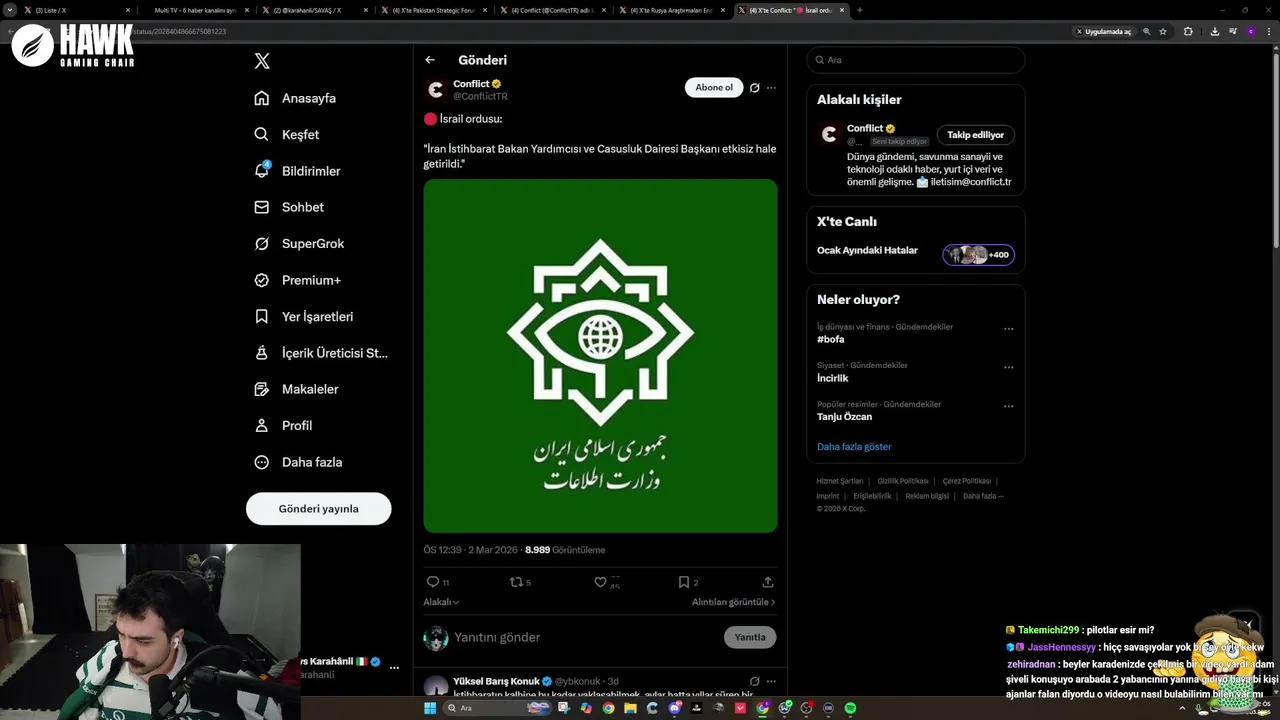Viewport: 1280px width, 720px height.
Task: Open more options on Conflict post
Action: (x=771, y=88)
